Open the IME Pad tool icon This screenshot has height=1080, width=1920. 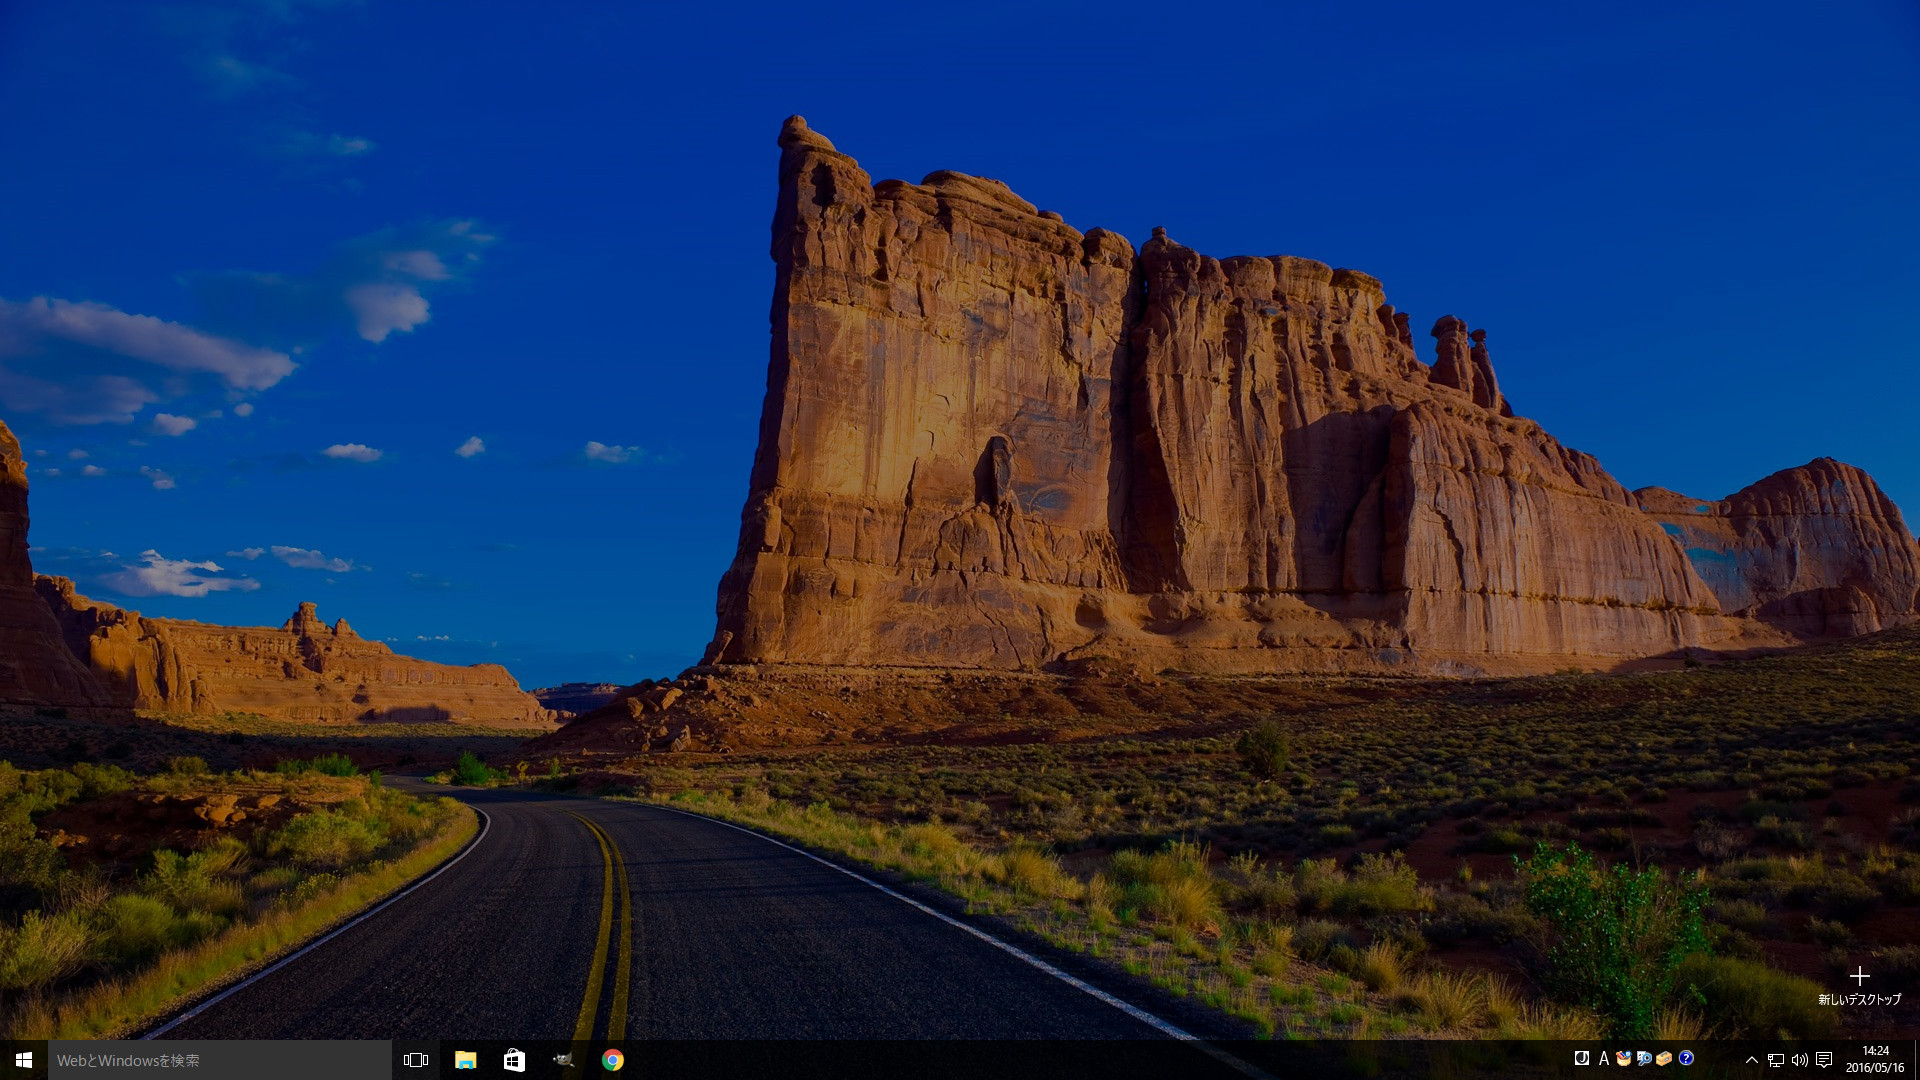pos(1624,1058)
